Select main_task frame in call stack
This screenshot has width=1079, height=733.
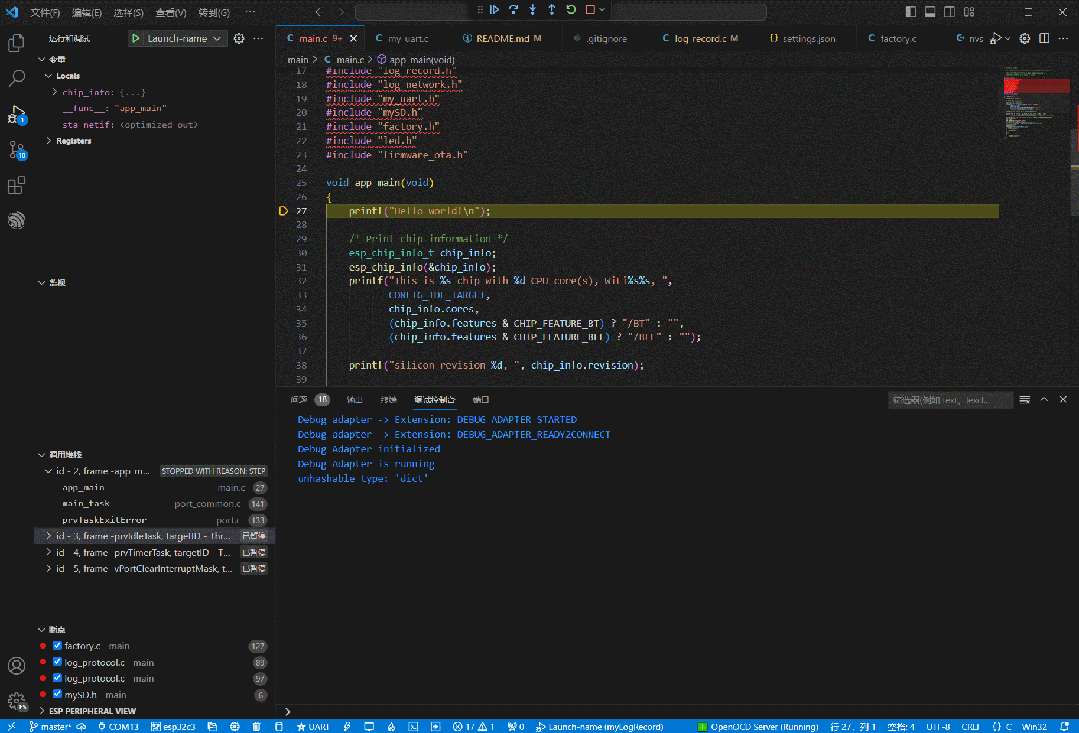click(86, 504)
